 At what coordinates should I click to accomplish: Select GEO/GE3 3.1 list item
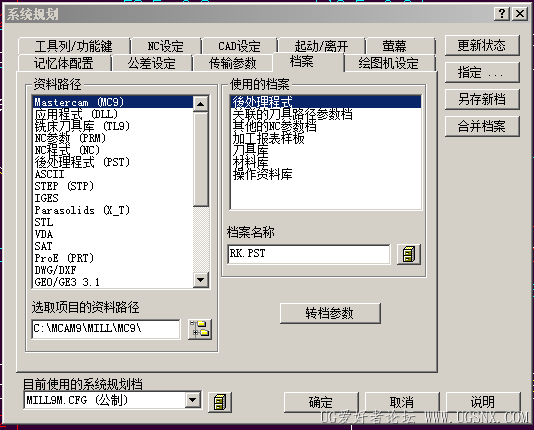point(113,282)
